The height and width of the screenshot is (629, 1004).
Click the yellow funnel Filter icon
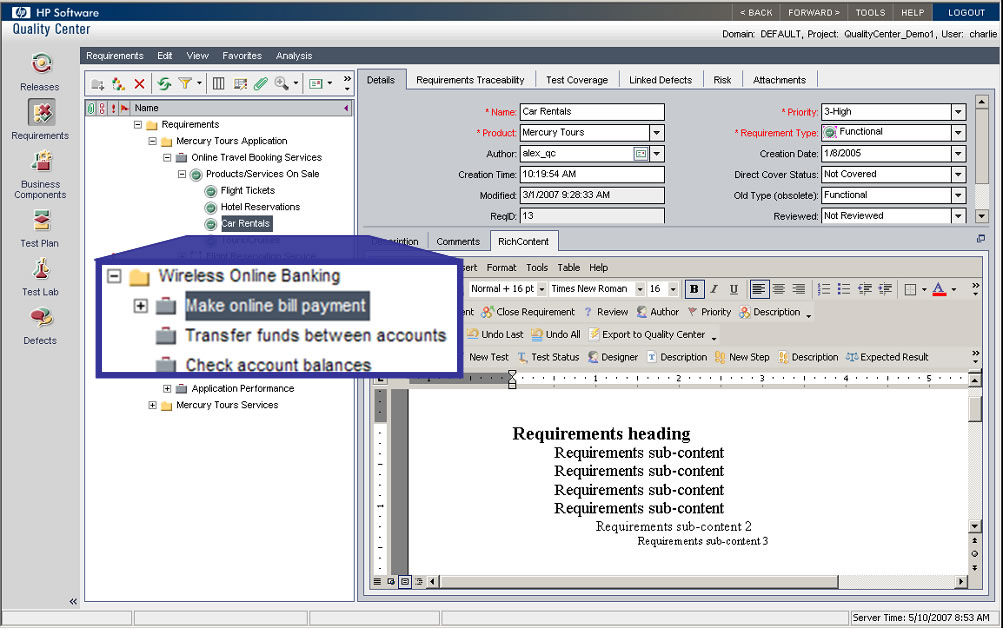tap(185, 83)
